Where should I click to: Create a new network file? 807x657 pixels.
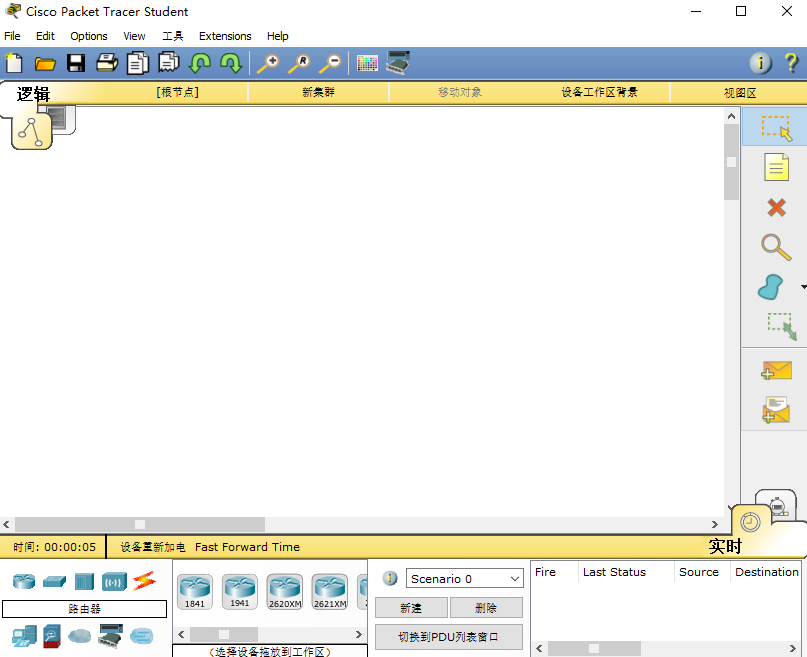point(14,63)
